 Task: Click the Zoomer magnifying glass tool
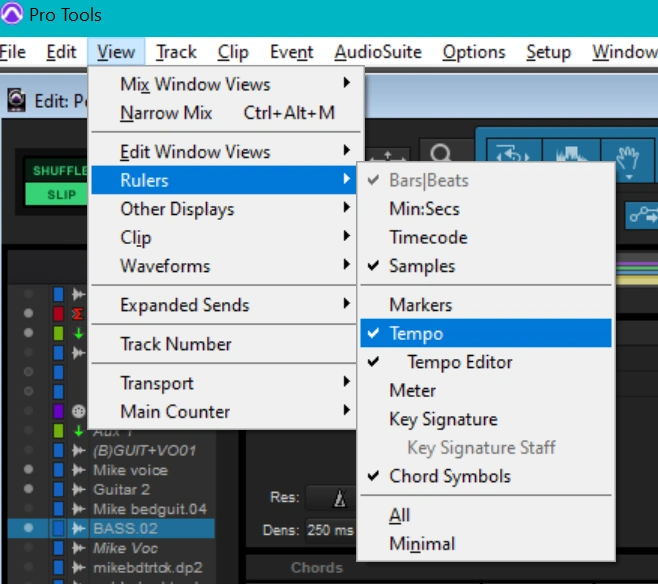pyautogui.click(x=439, y=155)
